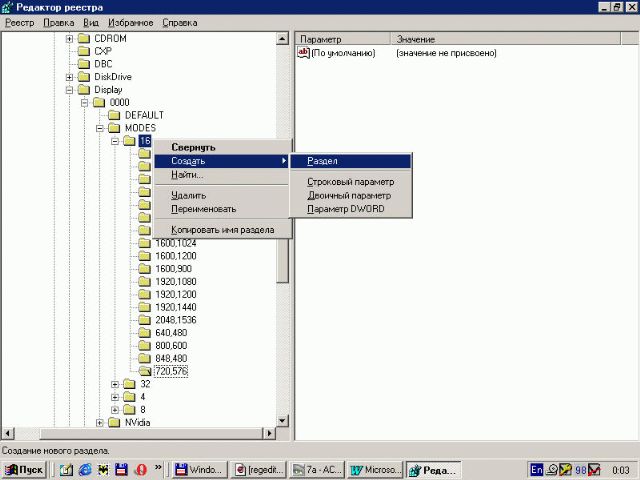Click the 1600,1024 folder icon
This screenshot has height=480, width=640.
144,243
